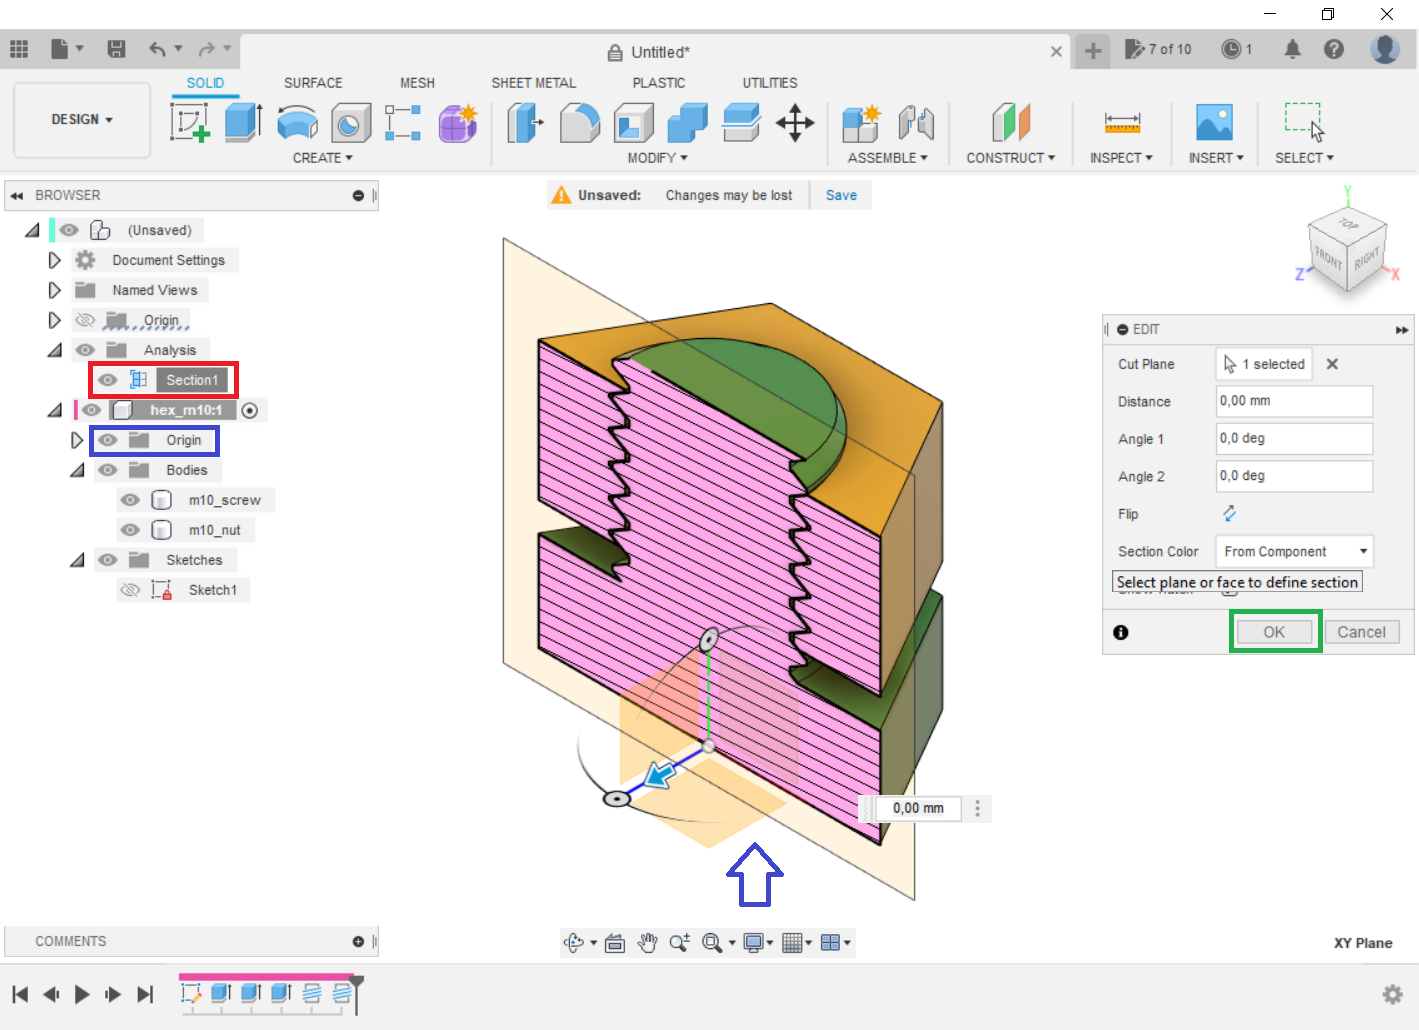Image resolution: width=1419 pixels, height=1030 pixels.
Task: Click the Save link in unsaved warning
Action: click(841, 195)
